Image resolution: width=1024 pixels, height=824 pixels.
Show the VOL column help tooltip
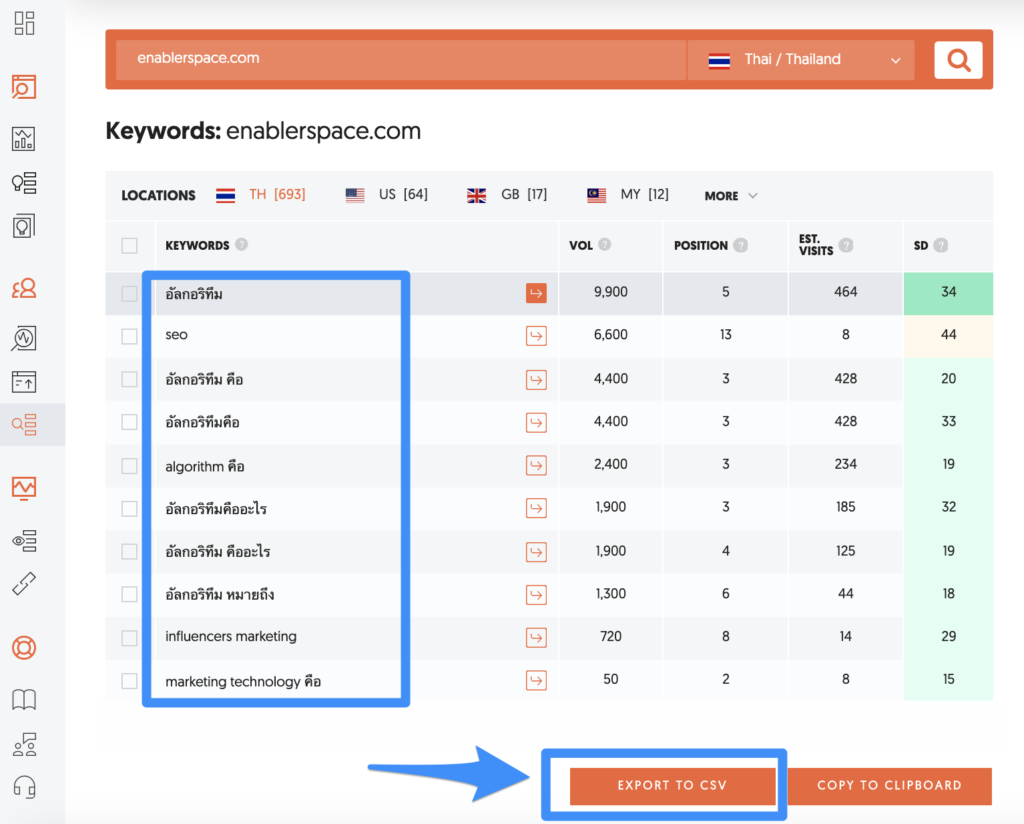tap(605, 244)
